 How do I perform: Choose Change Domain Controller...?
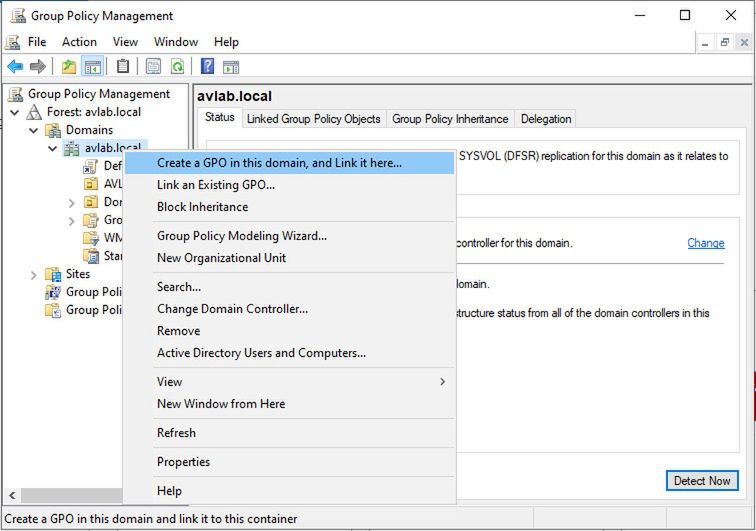(289, 309)
